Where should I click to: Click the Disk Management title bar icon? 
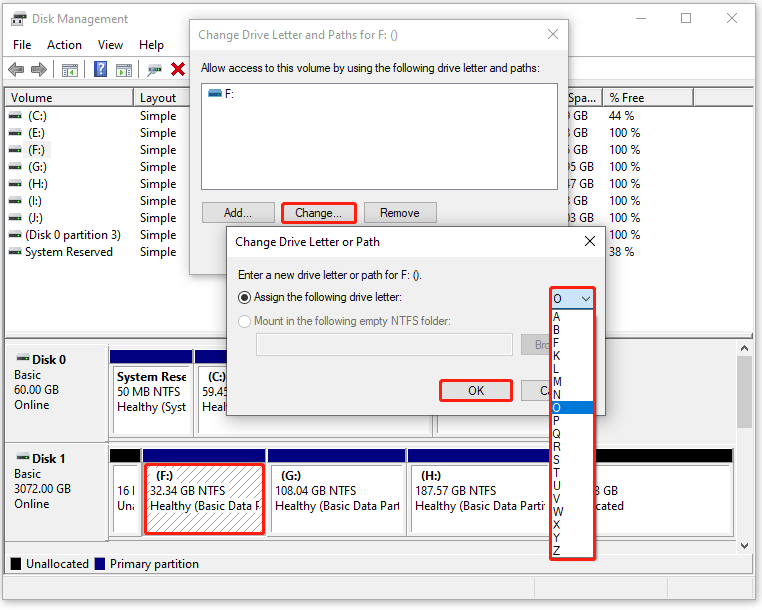pos(19,19)
